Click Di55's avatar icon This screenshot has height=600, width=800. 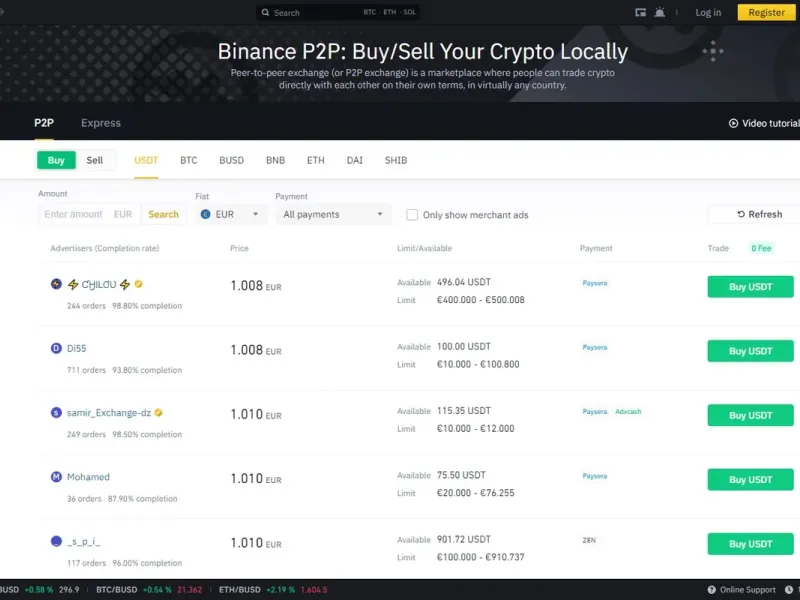pos(56,348)
